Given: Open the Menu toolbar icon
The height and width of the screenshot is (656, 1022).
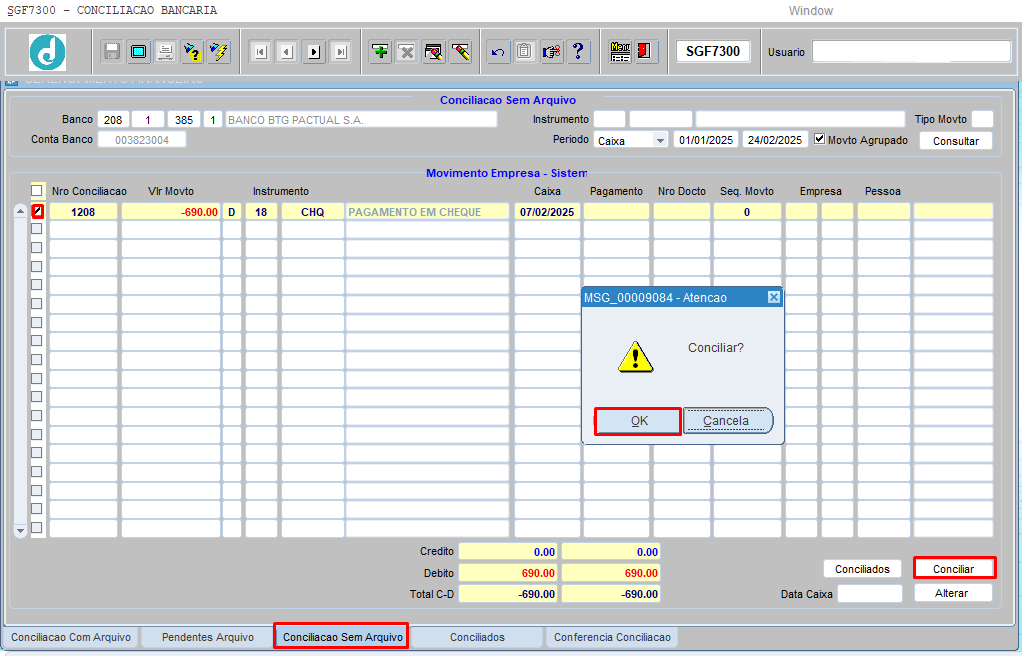Looking at the screenshot, I should (x=620, y=52).
